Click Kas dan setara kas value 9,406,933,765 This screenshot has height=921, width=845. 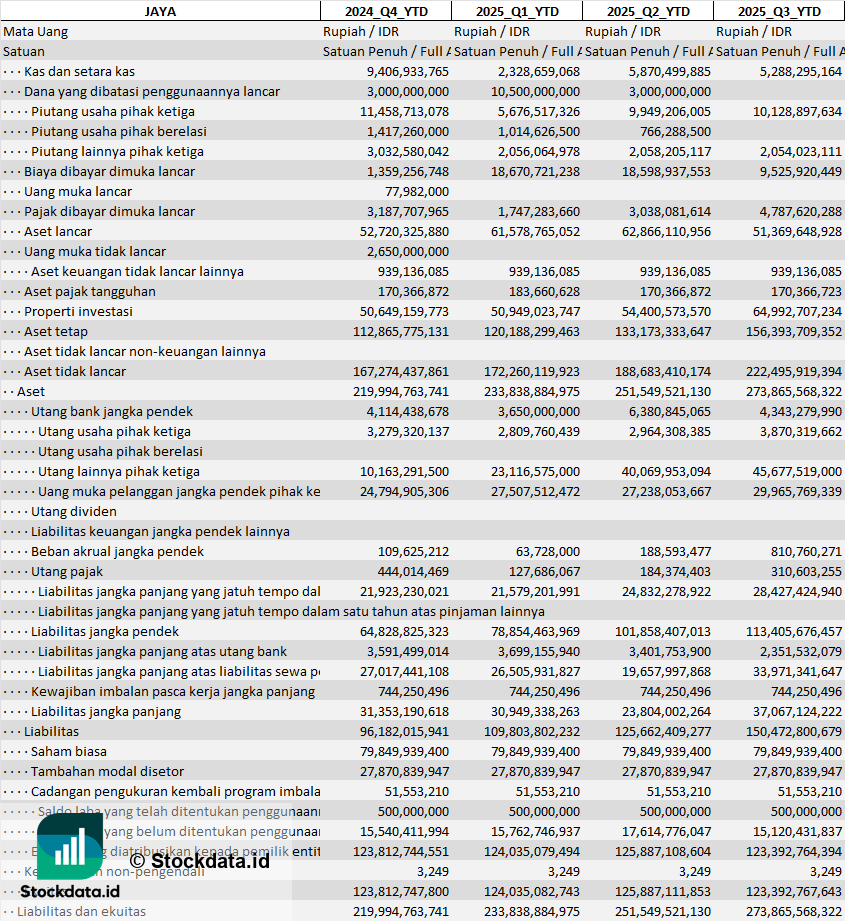pos(408,72)
